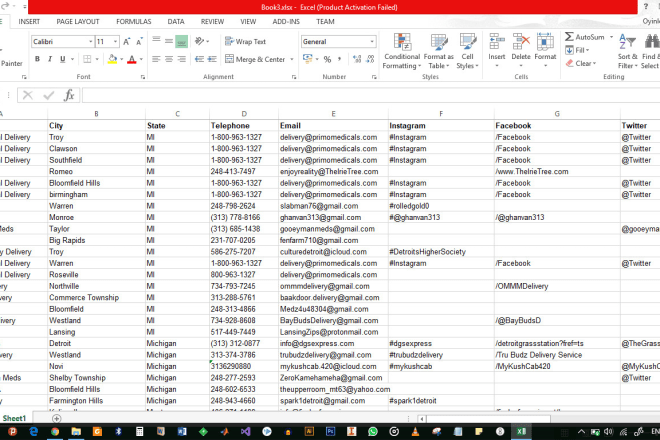Decrease decimal places
The height and width of the screenshot is (440, 660).
(x=370, y=59)
